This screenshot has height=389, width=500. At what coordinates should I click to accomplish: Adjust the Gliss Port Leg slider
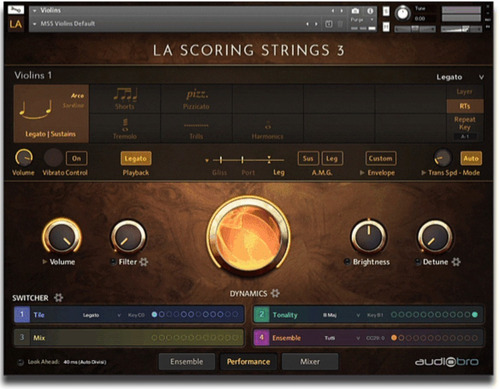(248, 160)
